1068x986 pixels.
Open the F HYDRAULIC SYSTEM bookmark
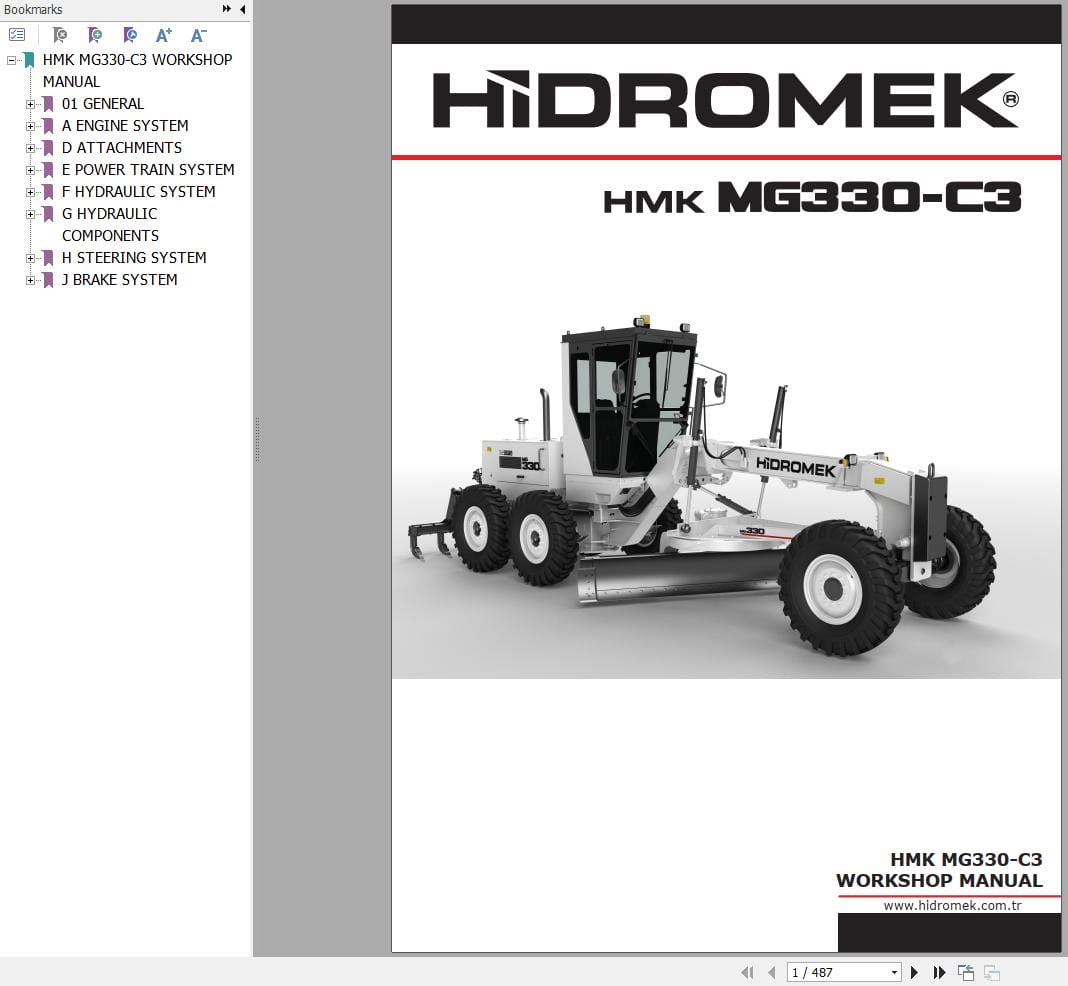click(138, 191)
